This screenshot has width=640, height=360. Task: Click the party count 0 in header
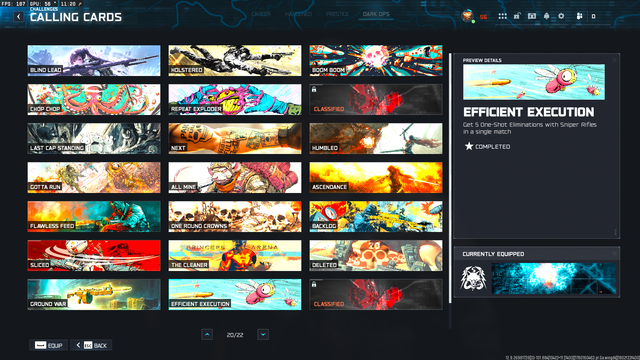(593, 16)
